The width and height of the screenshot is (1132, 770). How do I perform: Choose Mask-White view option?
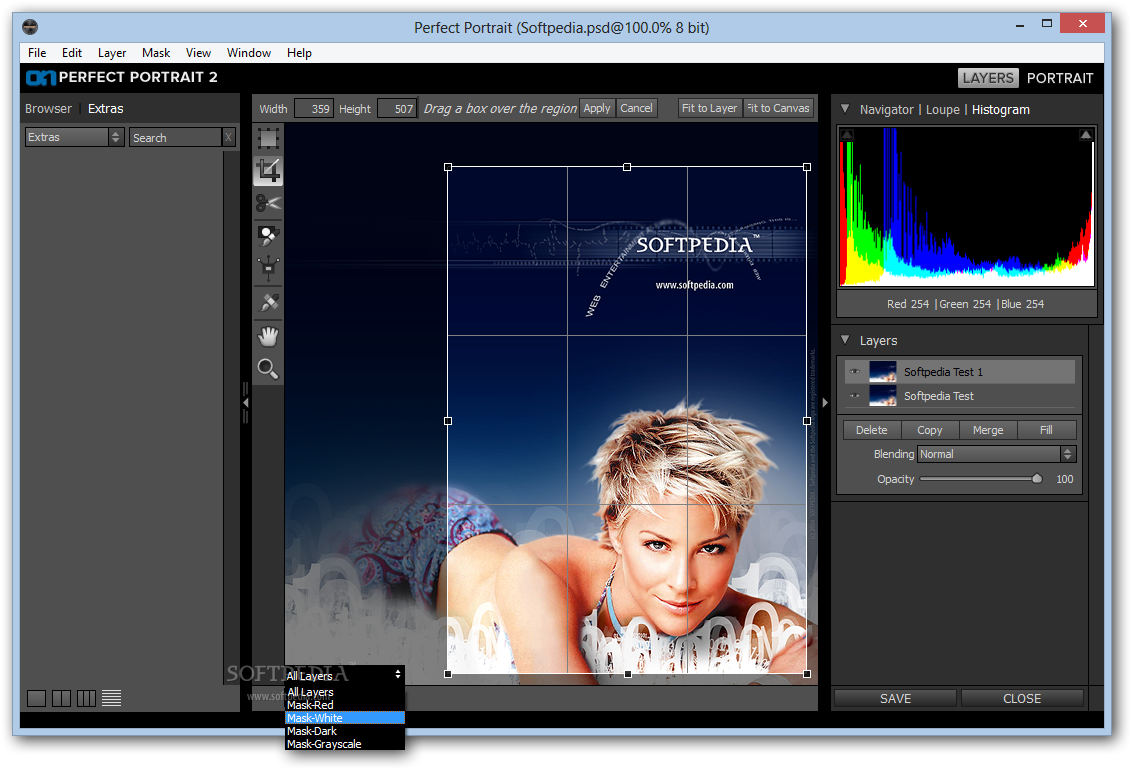tap(344, 718)
